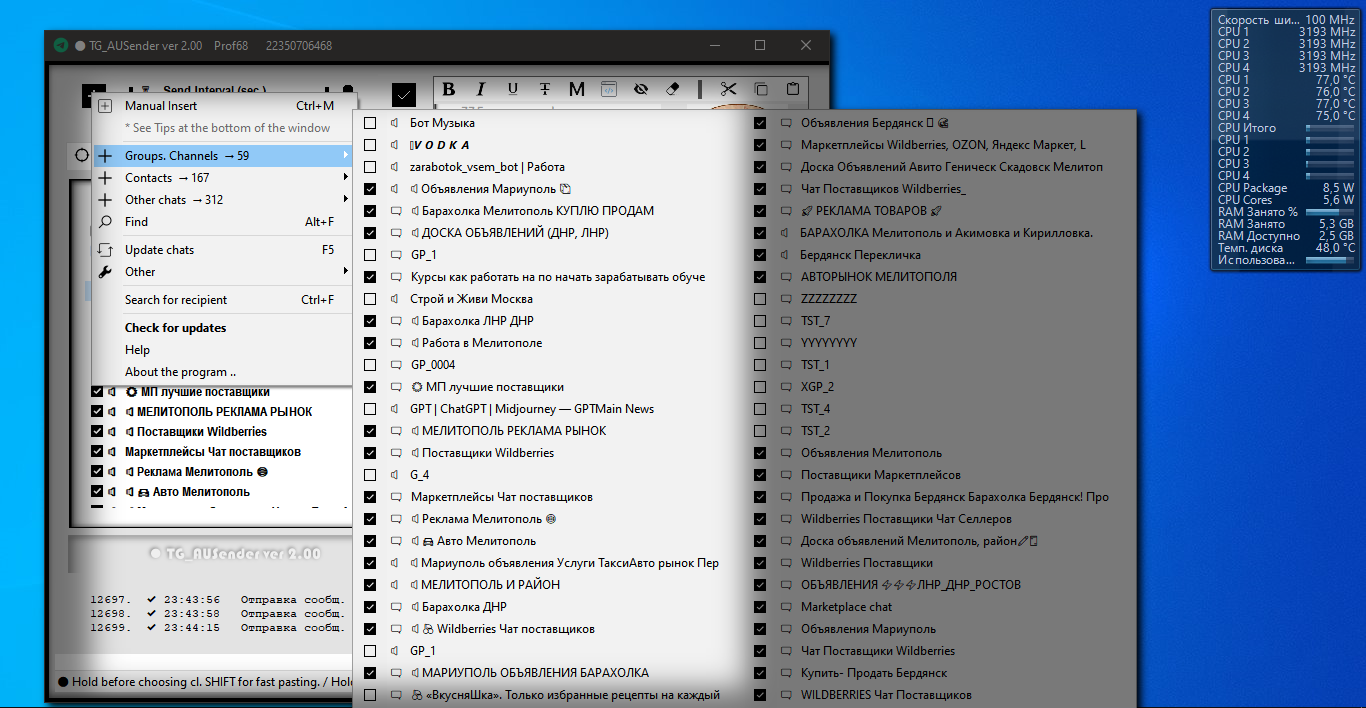
Task: Apply italic formatting in the message toolbar
Action: [481, 89]
